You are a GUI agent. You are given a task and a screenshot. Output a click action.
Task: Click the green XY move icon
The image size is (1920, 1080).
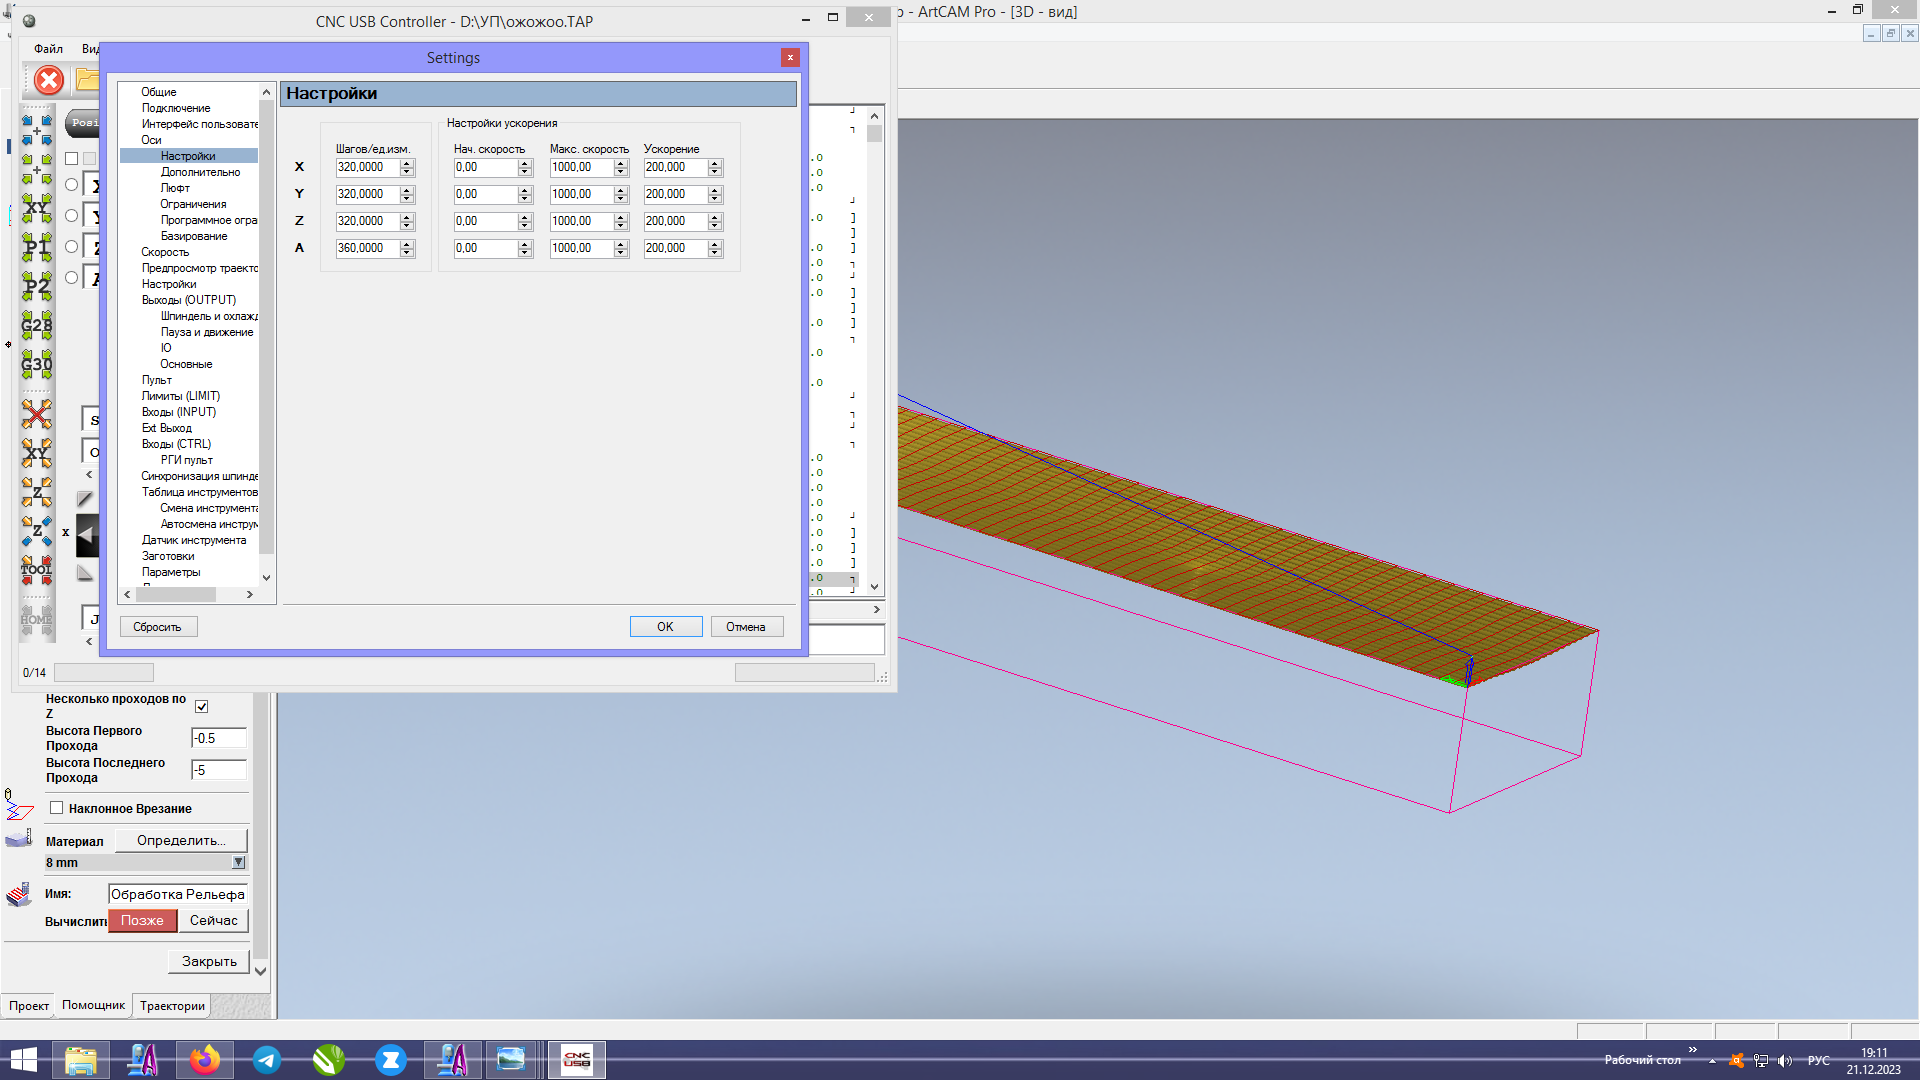point(37,208)
